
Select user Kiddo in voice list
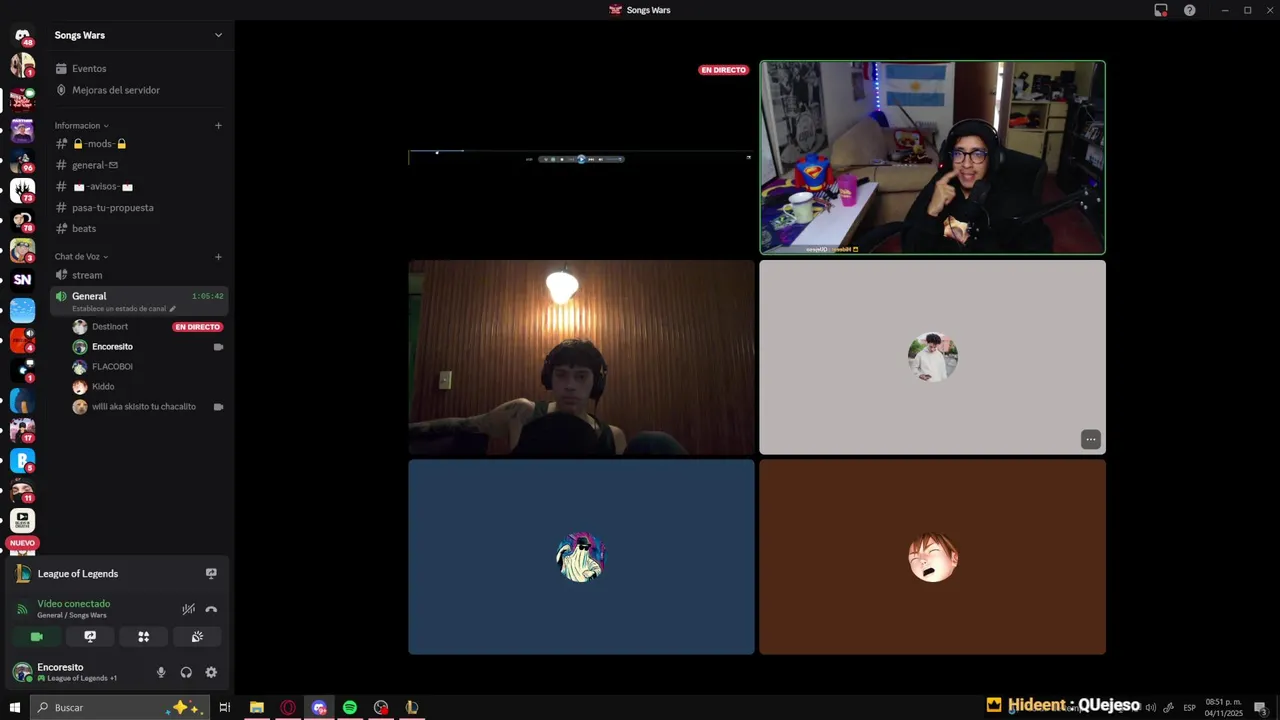103,387
